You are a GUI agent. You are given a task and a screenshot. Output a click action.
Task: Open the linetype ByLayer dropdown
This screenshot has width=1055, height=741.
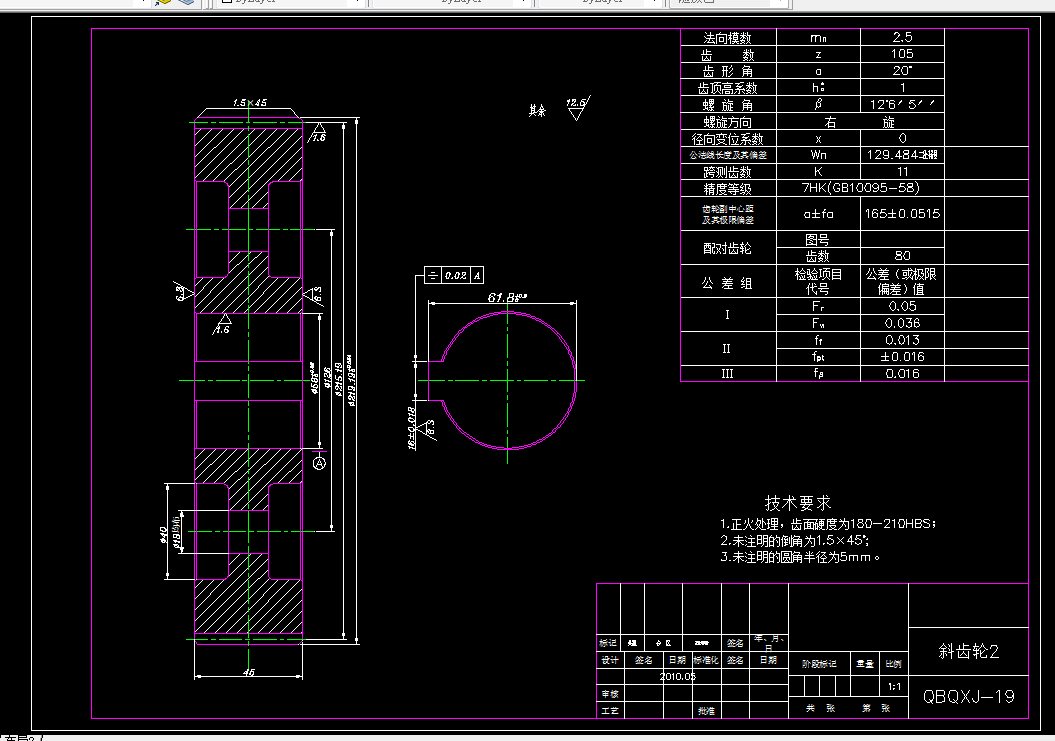coord(451,2)
